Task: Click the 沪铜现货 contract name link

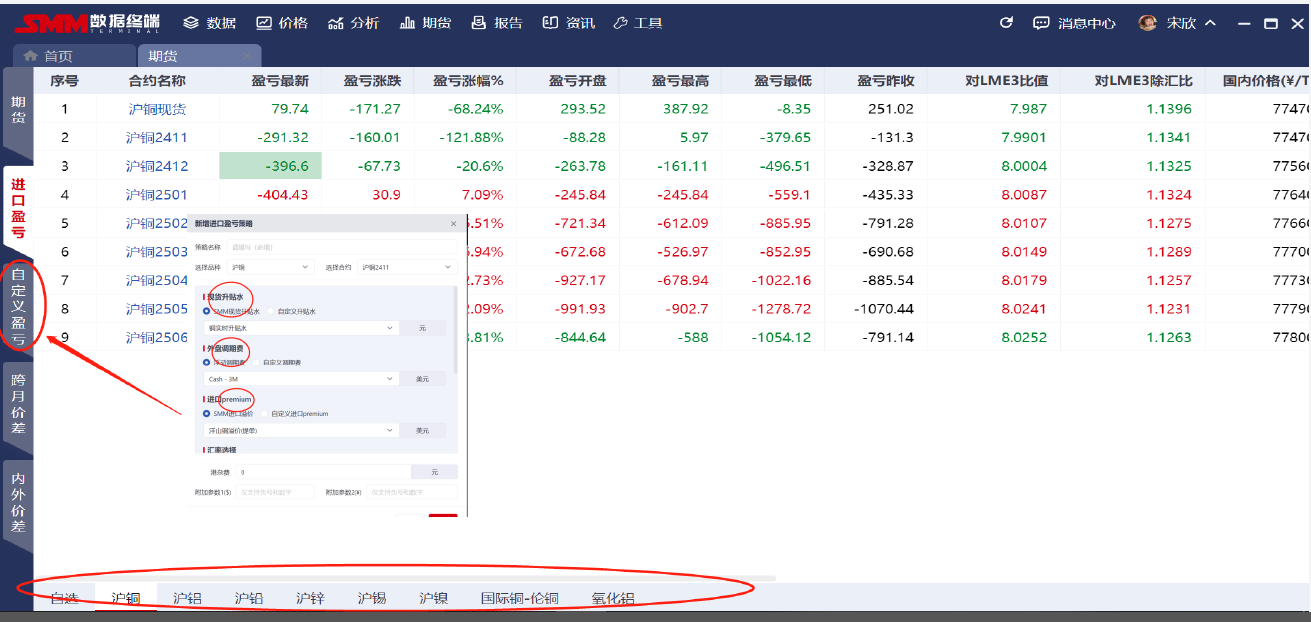Action: tap(157, 109)
